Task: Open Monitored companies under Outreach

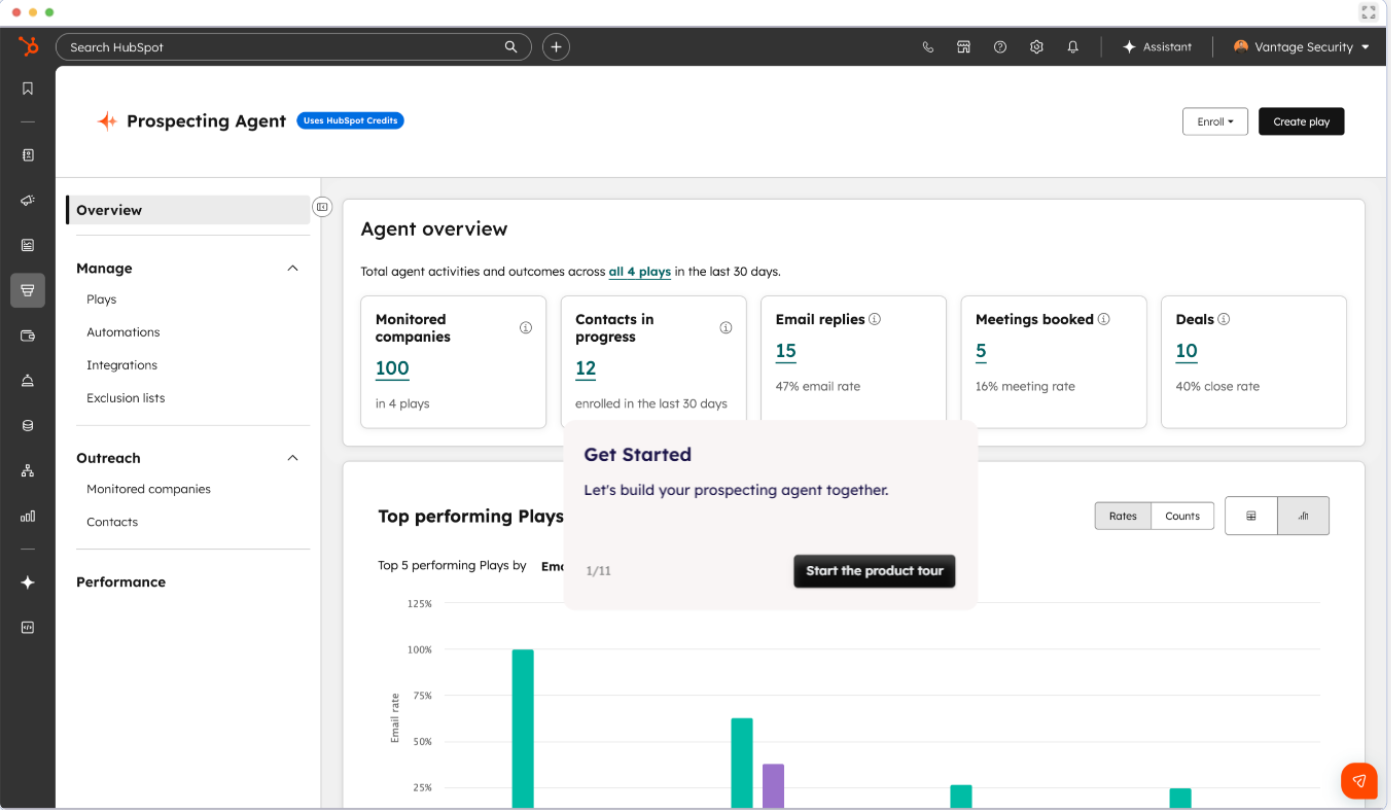Action: [149, 489]
